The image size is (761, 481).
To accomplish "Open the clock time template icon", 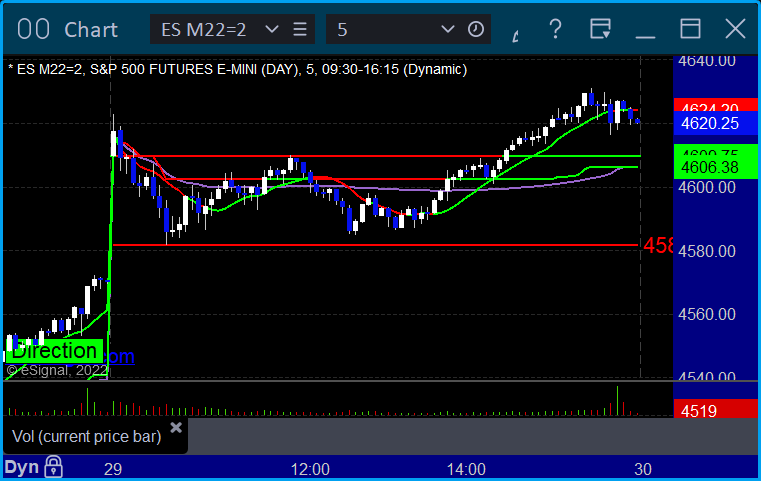I will click(x=476, y=30).
